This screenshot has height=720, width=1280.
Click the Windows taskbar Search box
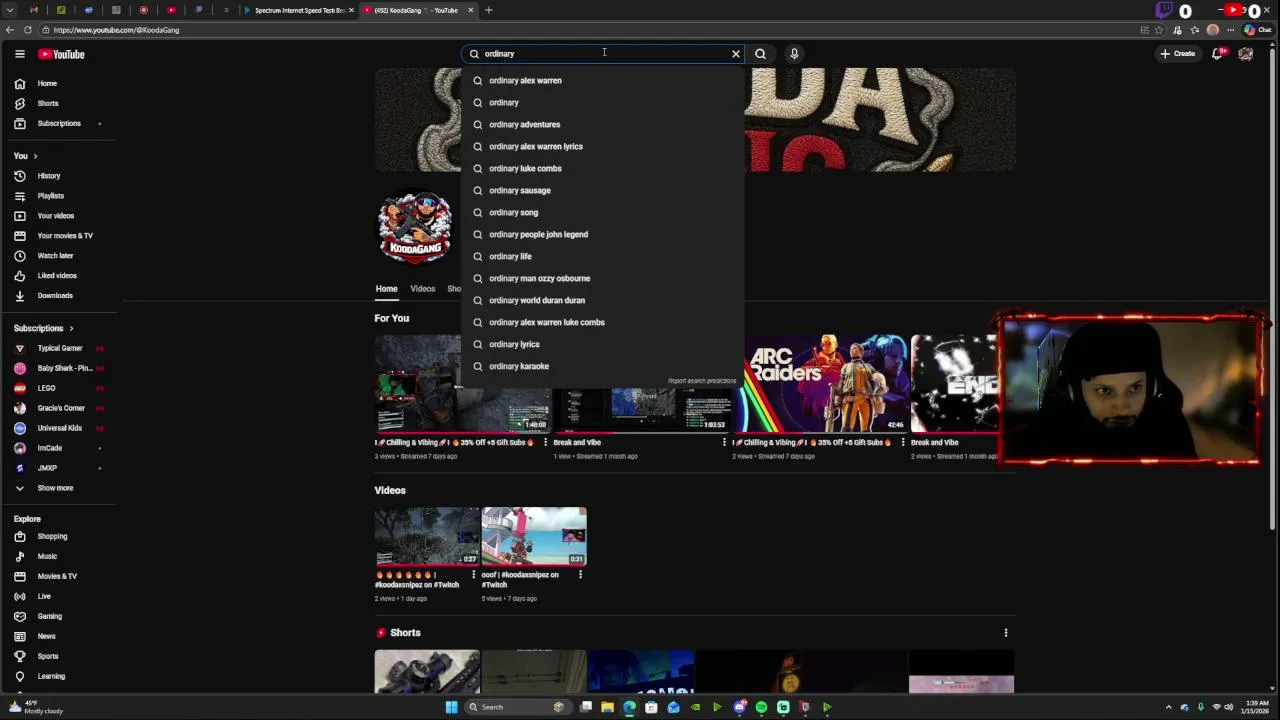click(x=518, y=707)
